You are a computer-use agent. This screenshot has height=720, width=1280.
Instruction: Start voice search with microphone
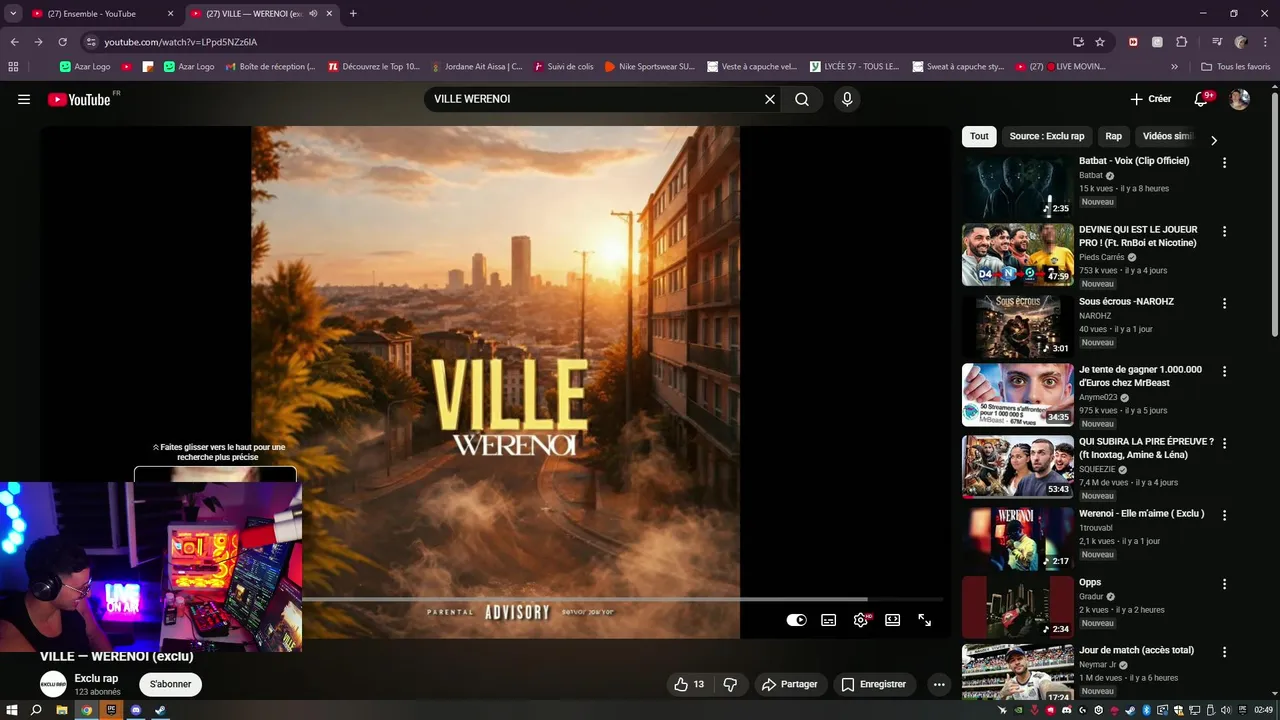847,99
